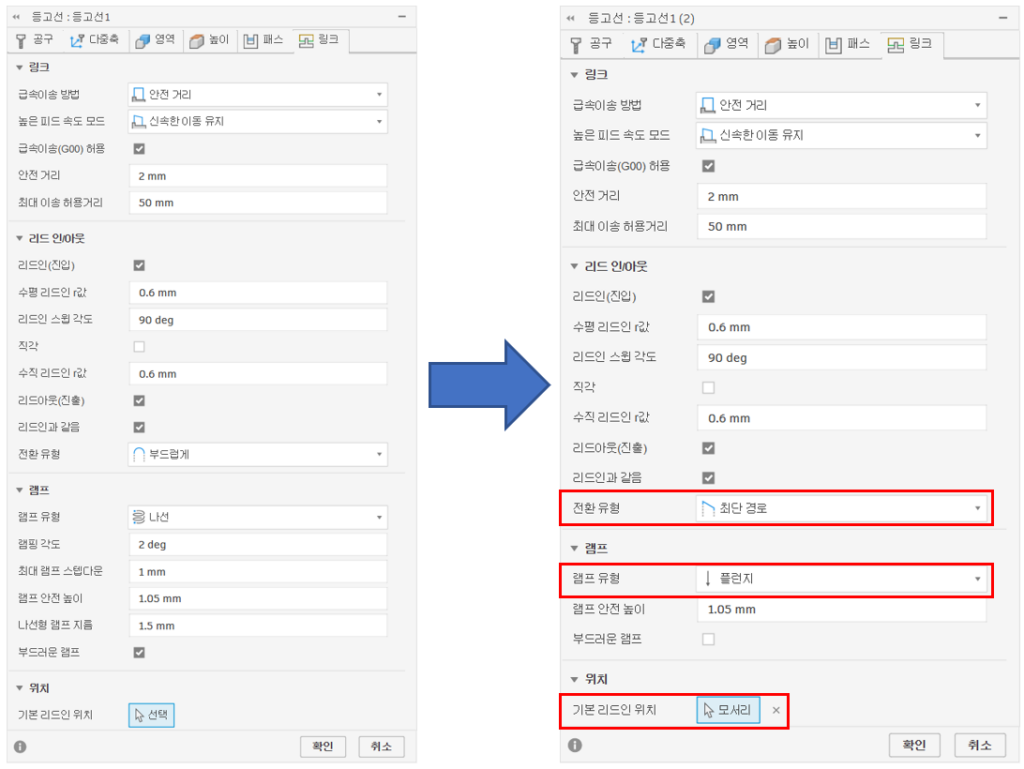
Task: Expand the 나선 램프 유형 dropdown
Action: coord(257,518)
